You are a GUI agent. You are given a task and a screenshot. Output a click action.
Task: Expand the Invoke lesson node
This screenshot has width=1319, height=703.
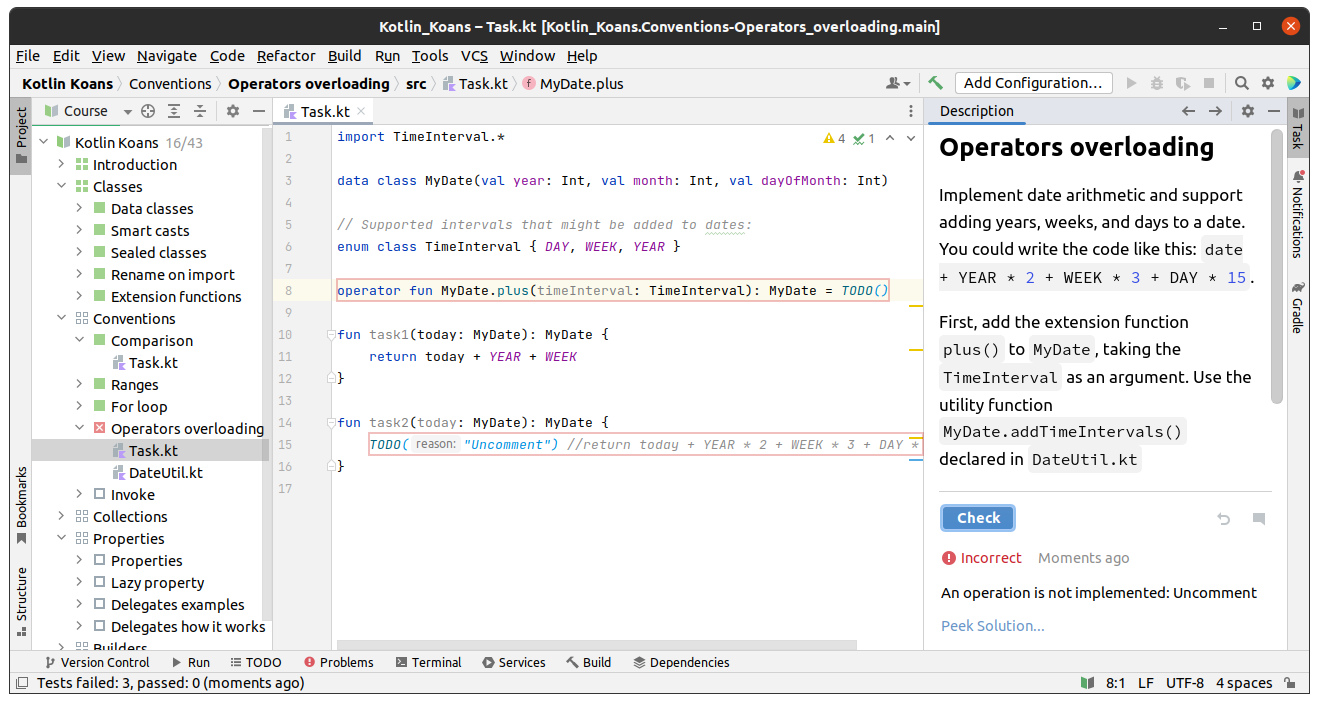[79, 494]
